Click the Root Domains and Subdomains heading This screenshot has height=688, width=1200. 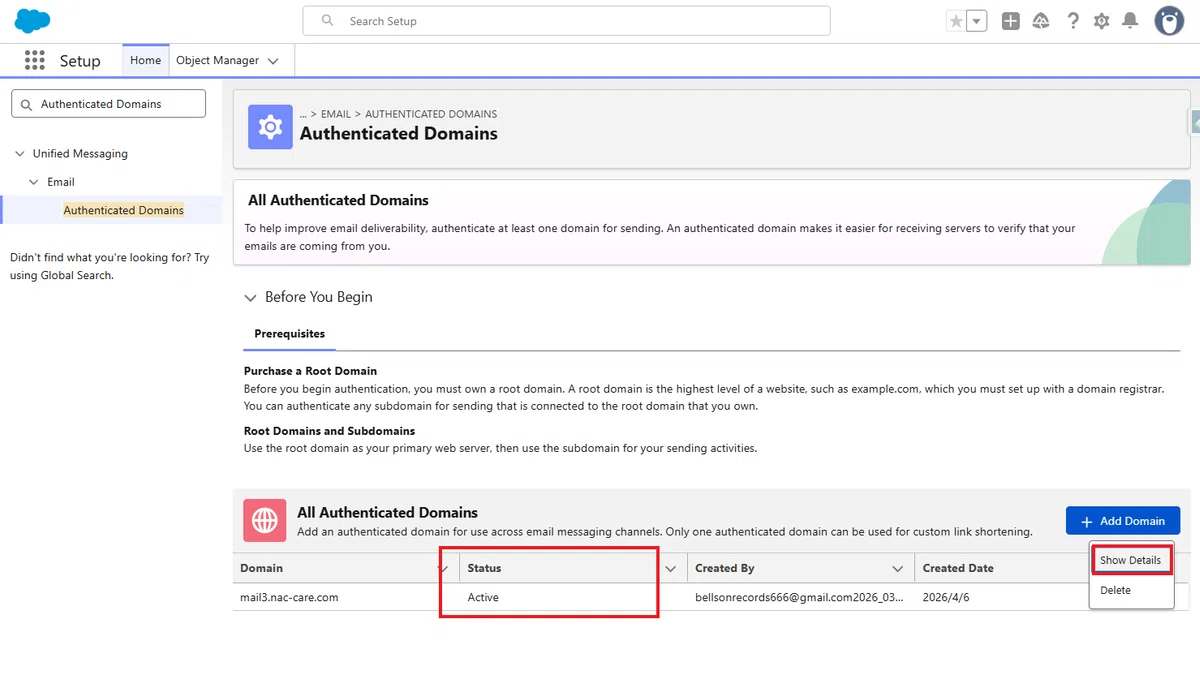pos(329,431)
